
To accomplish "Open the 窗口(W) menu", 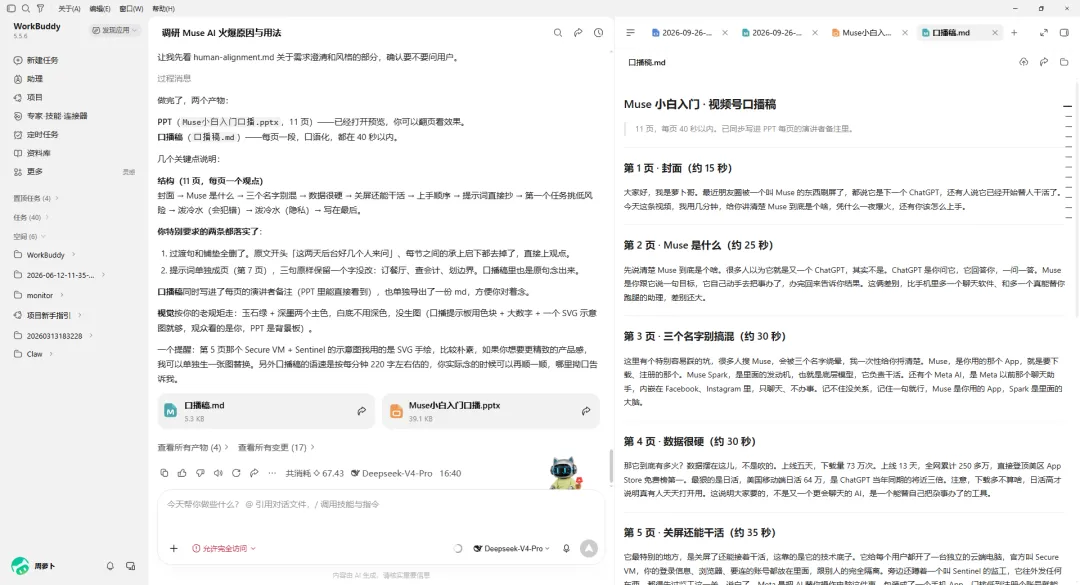I will point(131,9).
